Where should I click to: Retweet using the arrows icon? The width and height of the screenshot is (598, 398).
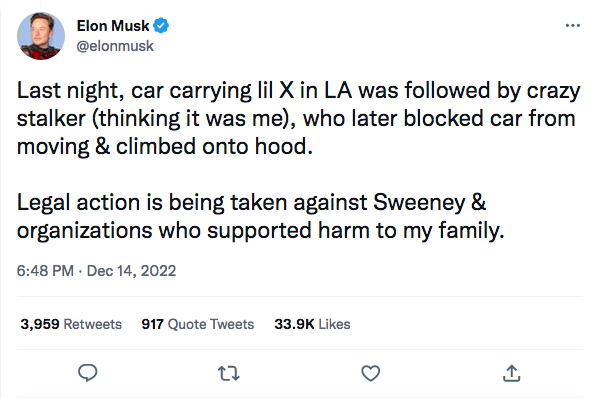[x=228, y=373]
